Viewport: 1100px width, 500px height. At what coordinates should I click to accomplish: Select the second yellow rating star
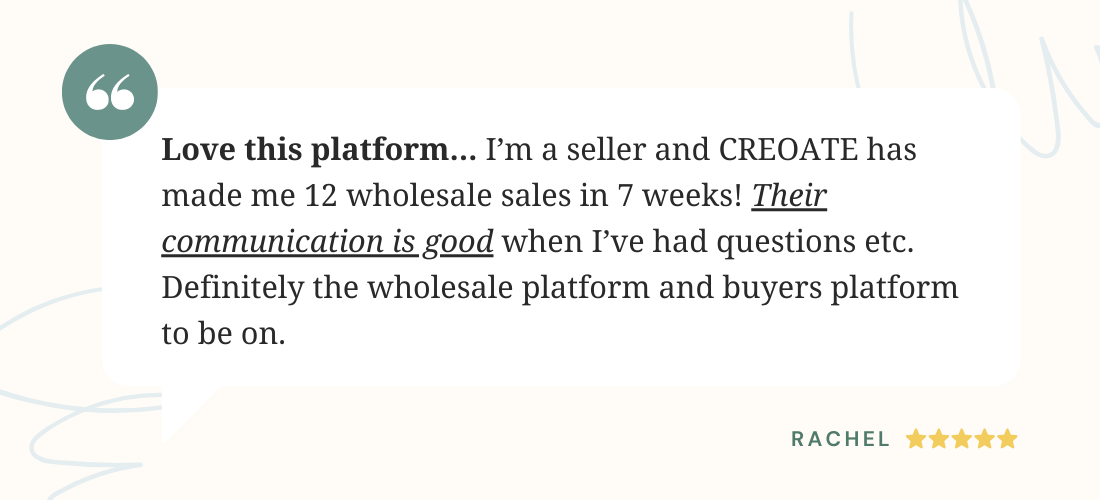click(939, 439)
